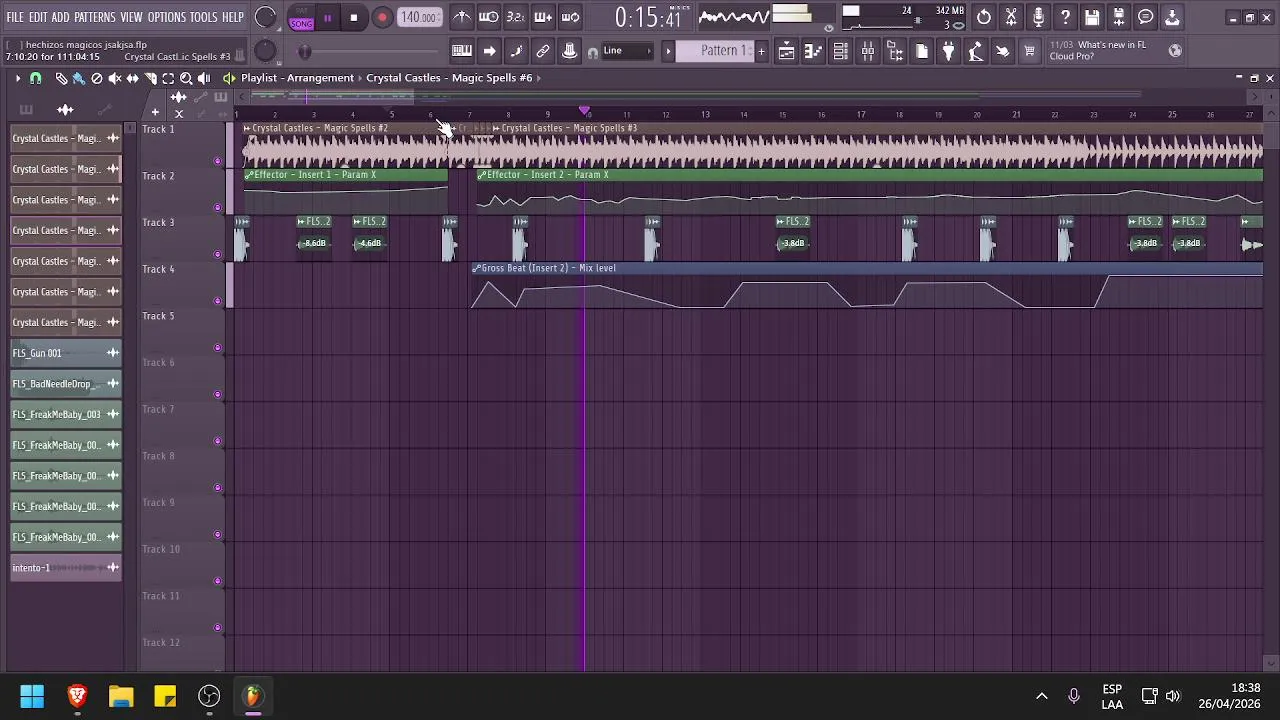Image resolution: width=1280 pixels, height=720 pixels.
Task: Open the OPTIONS menu
Action: tap(167, 17)
